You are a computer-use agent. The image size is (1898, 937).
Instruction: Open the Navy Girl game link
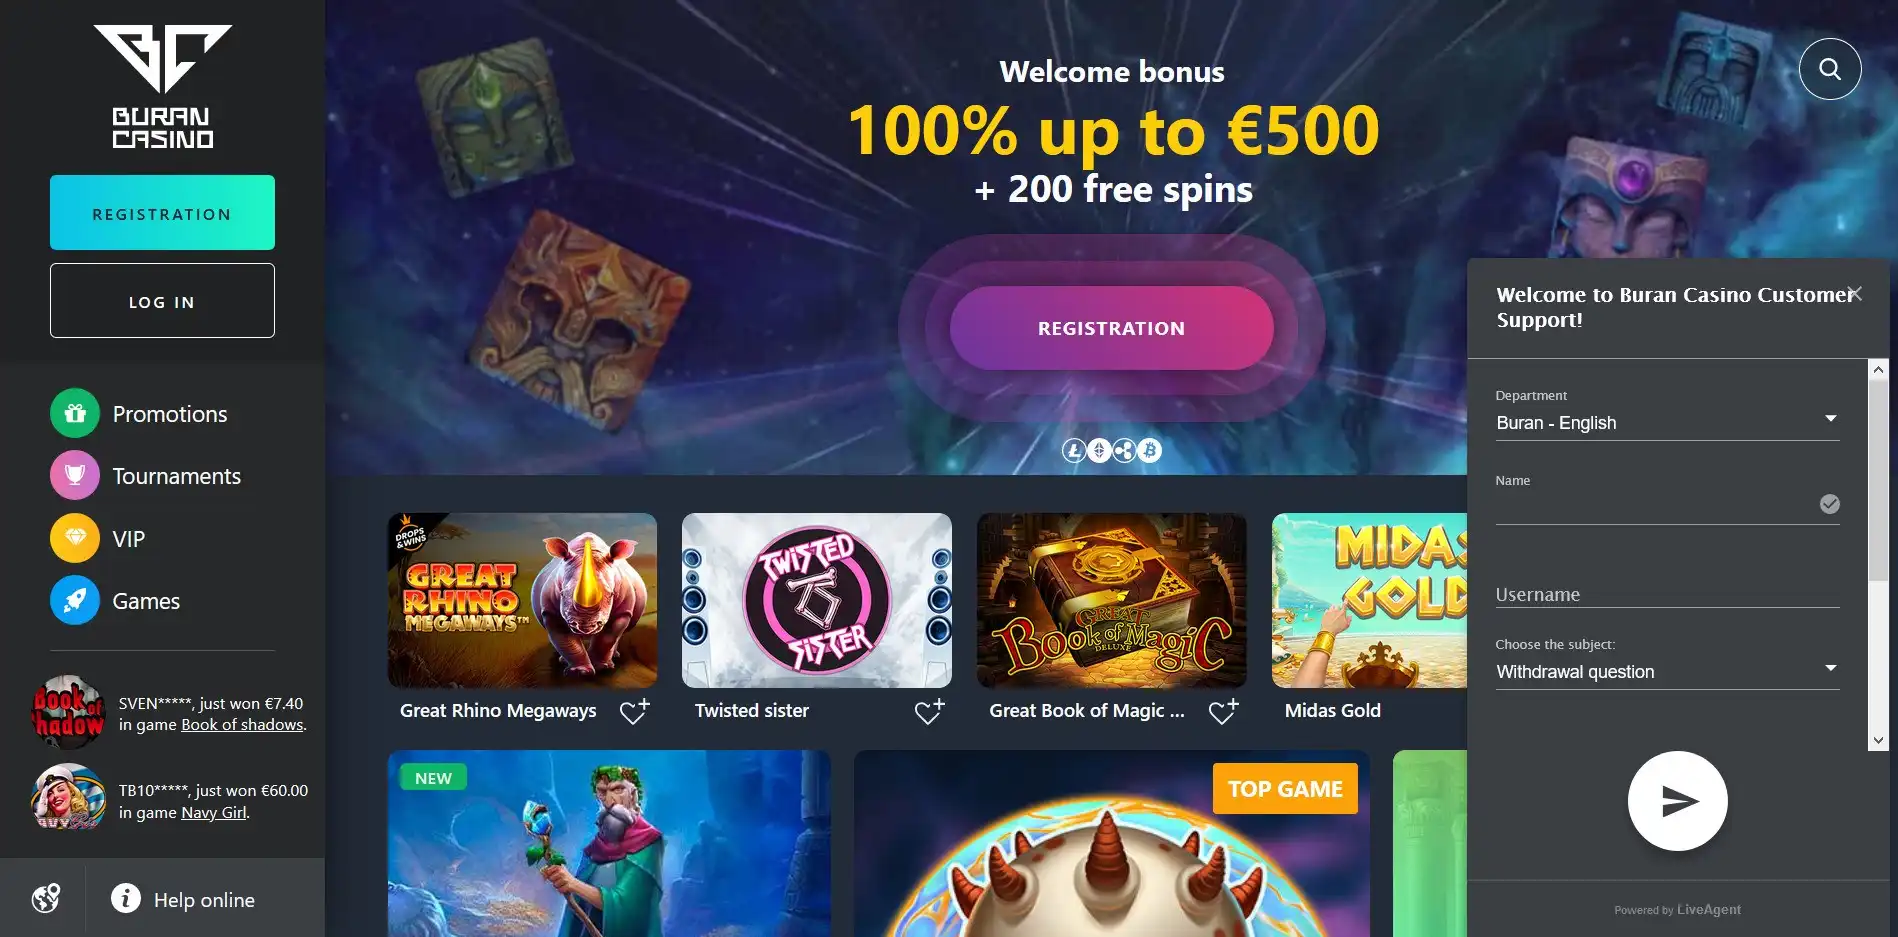coord(213,813)
